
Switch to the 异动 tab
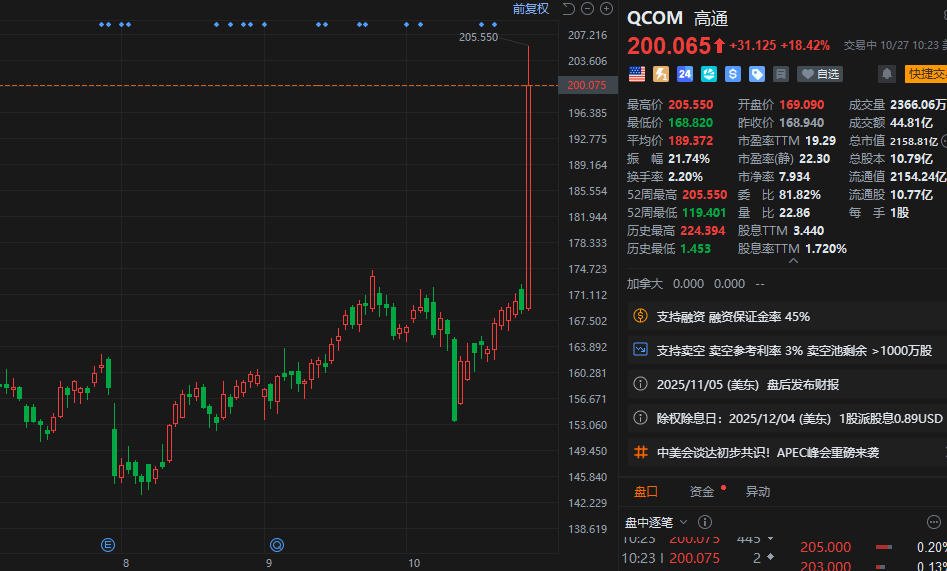[x=758, y=491]
